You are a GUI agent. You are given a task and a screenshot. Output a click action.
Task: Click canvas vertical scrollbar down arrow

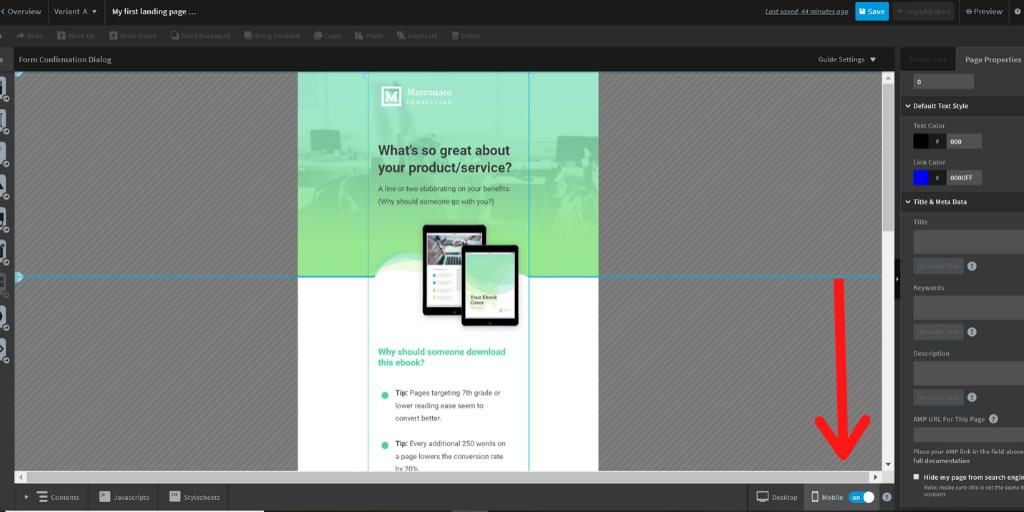click(x=888, y=465)
